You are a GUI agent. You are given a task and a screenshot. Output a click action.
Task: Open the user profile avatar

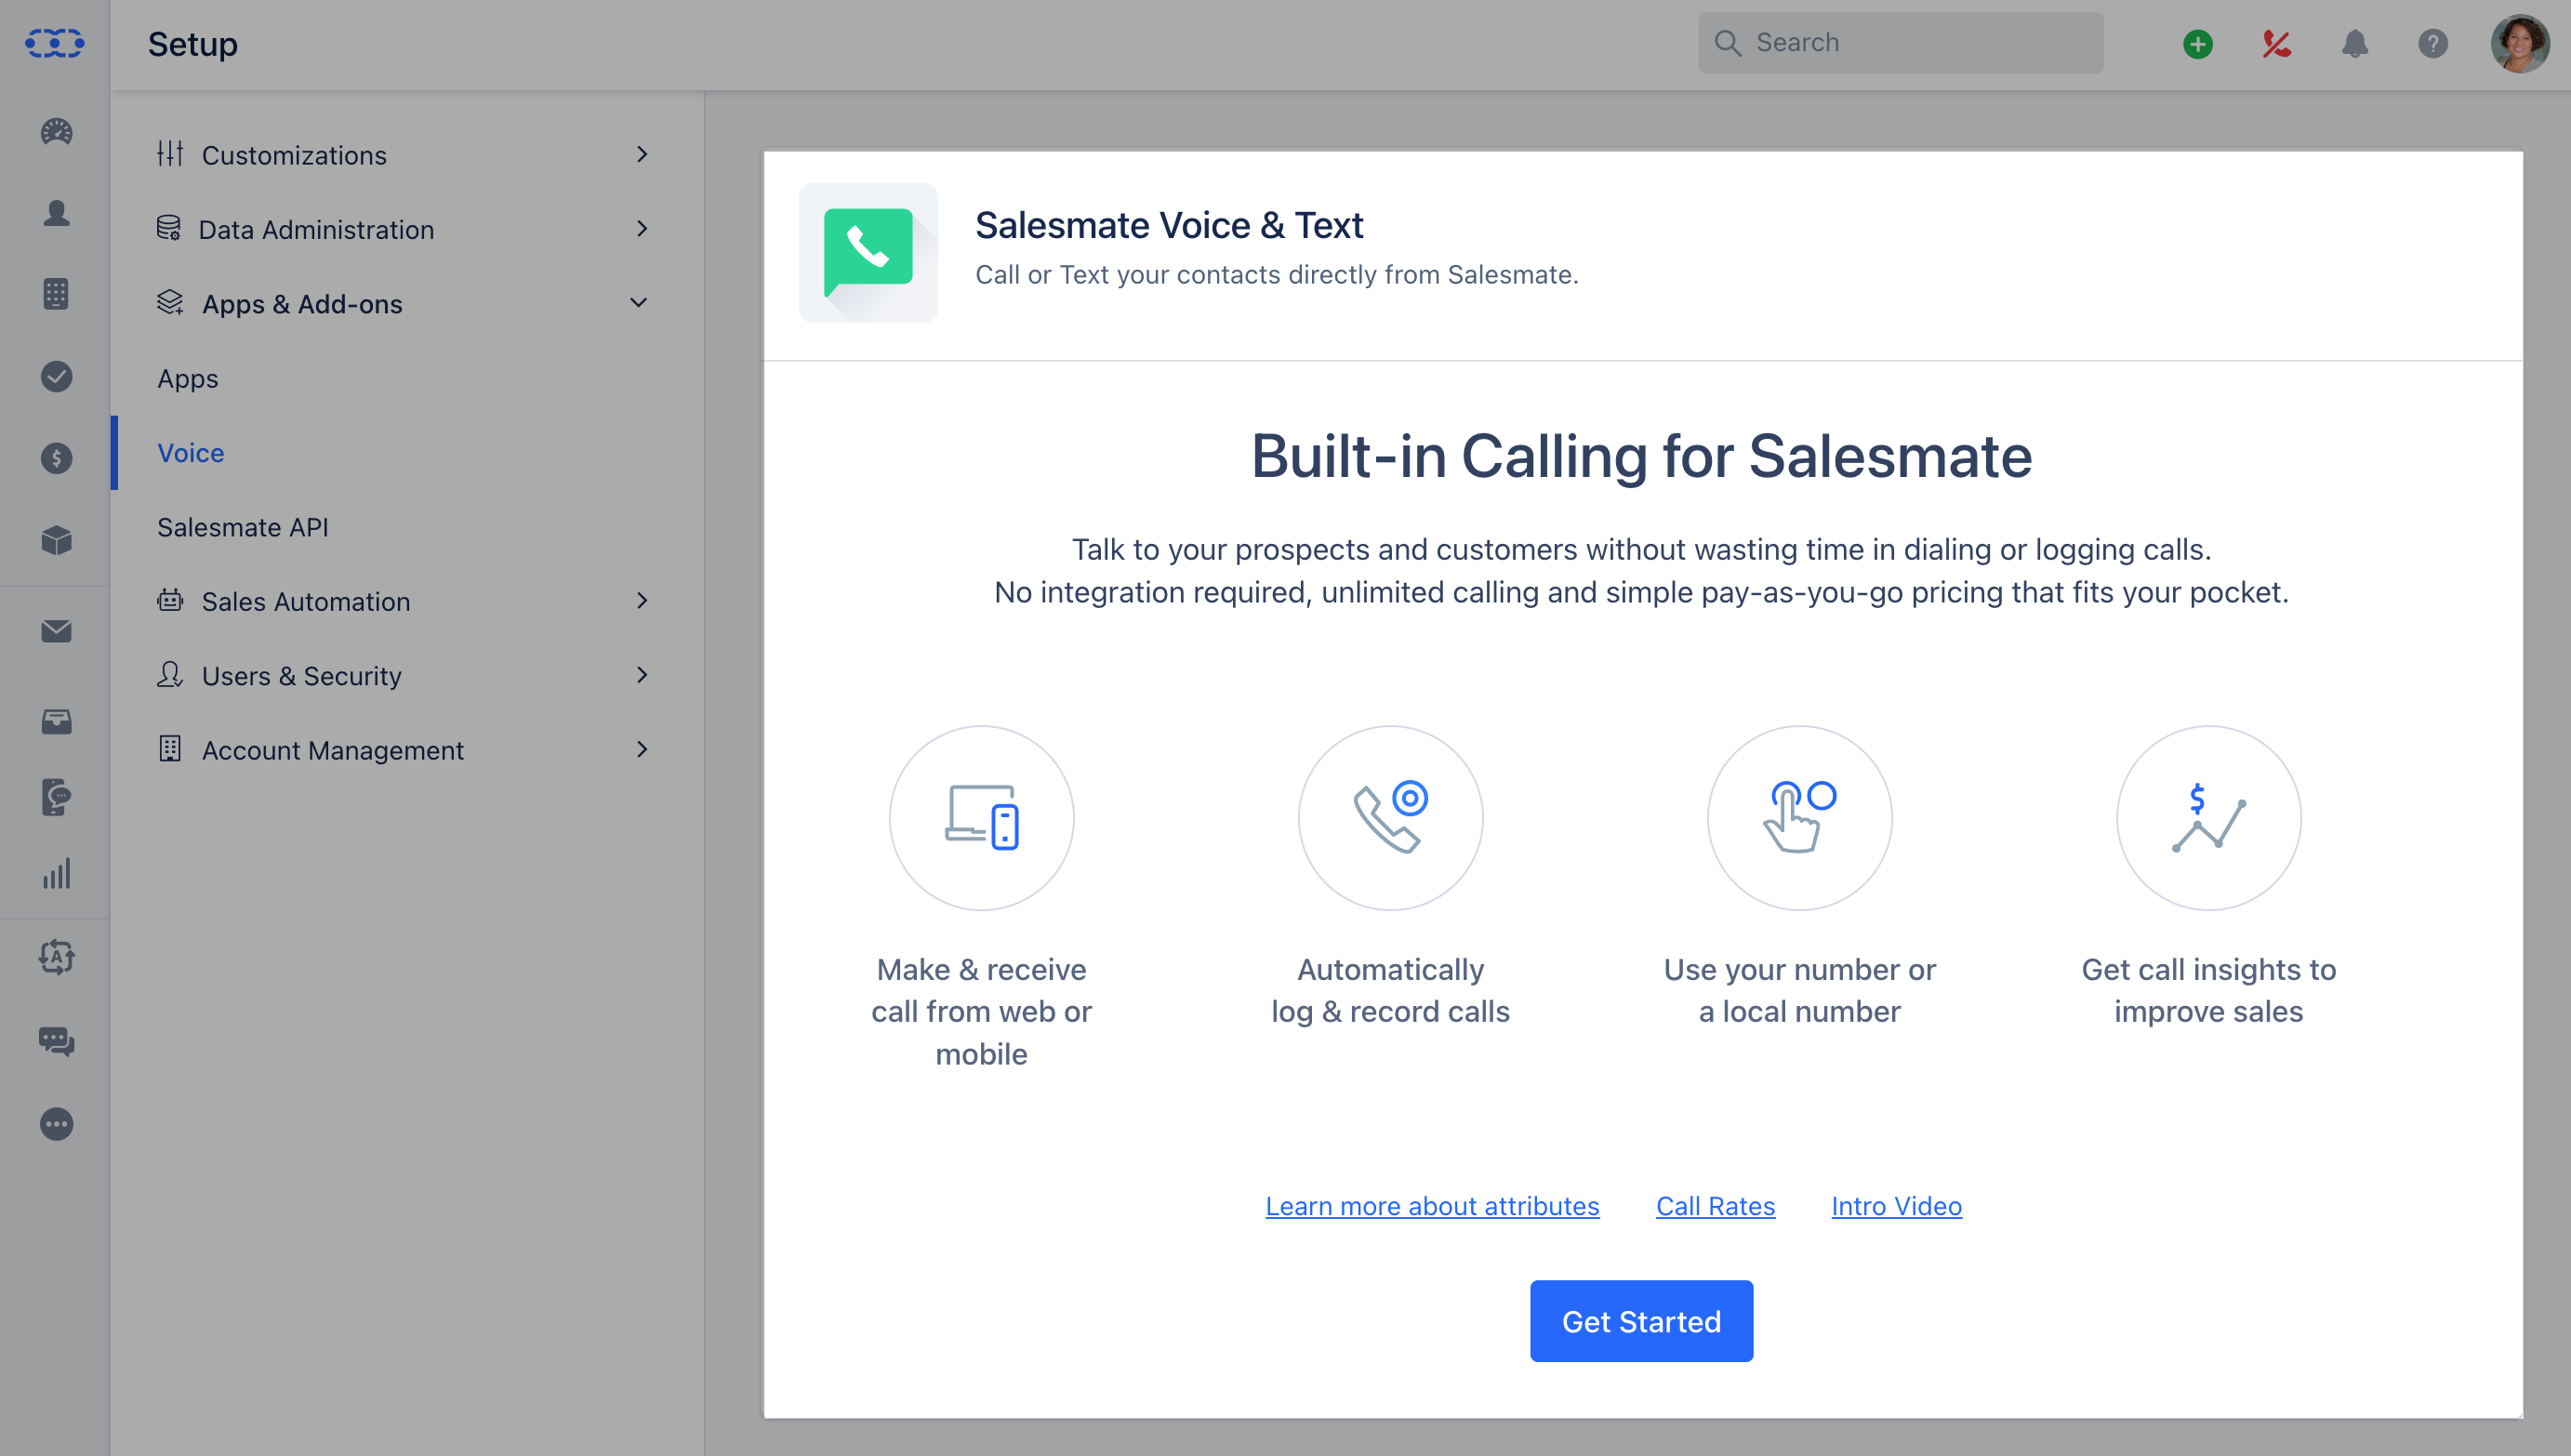pyautogui.click(x=2519, y=43)
